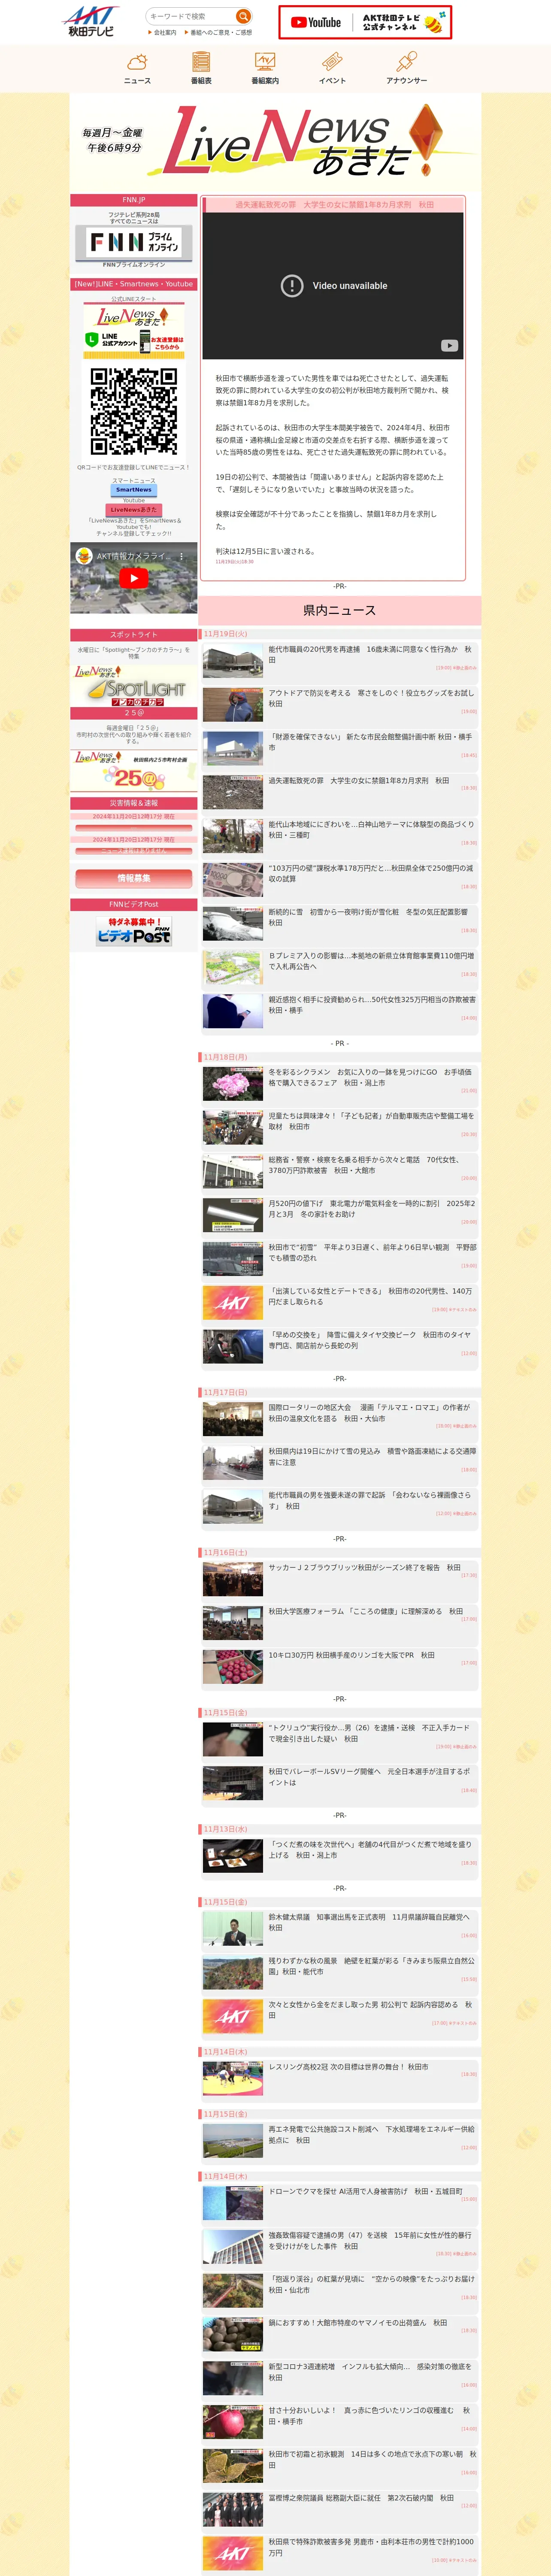Open the 25@ 秋田県内25市町村企画 banner

tap(134, 771)
